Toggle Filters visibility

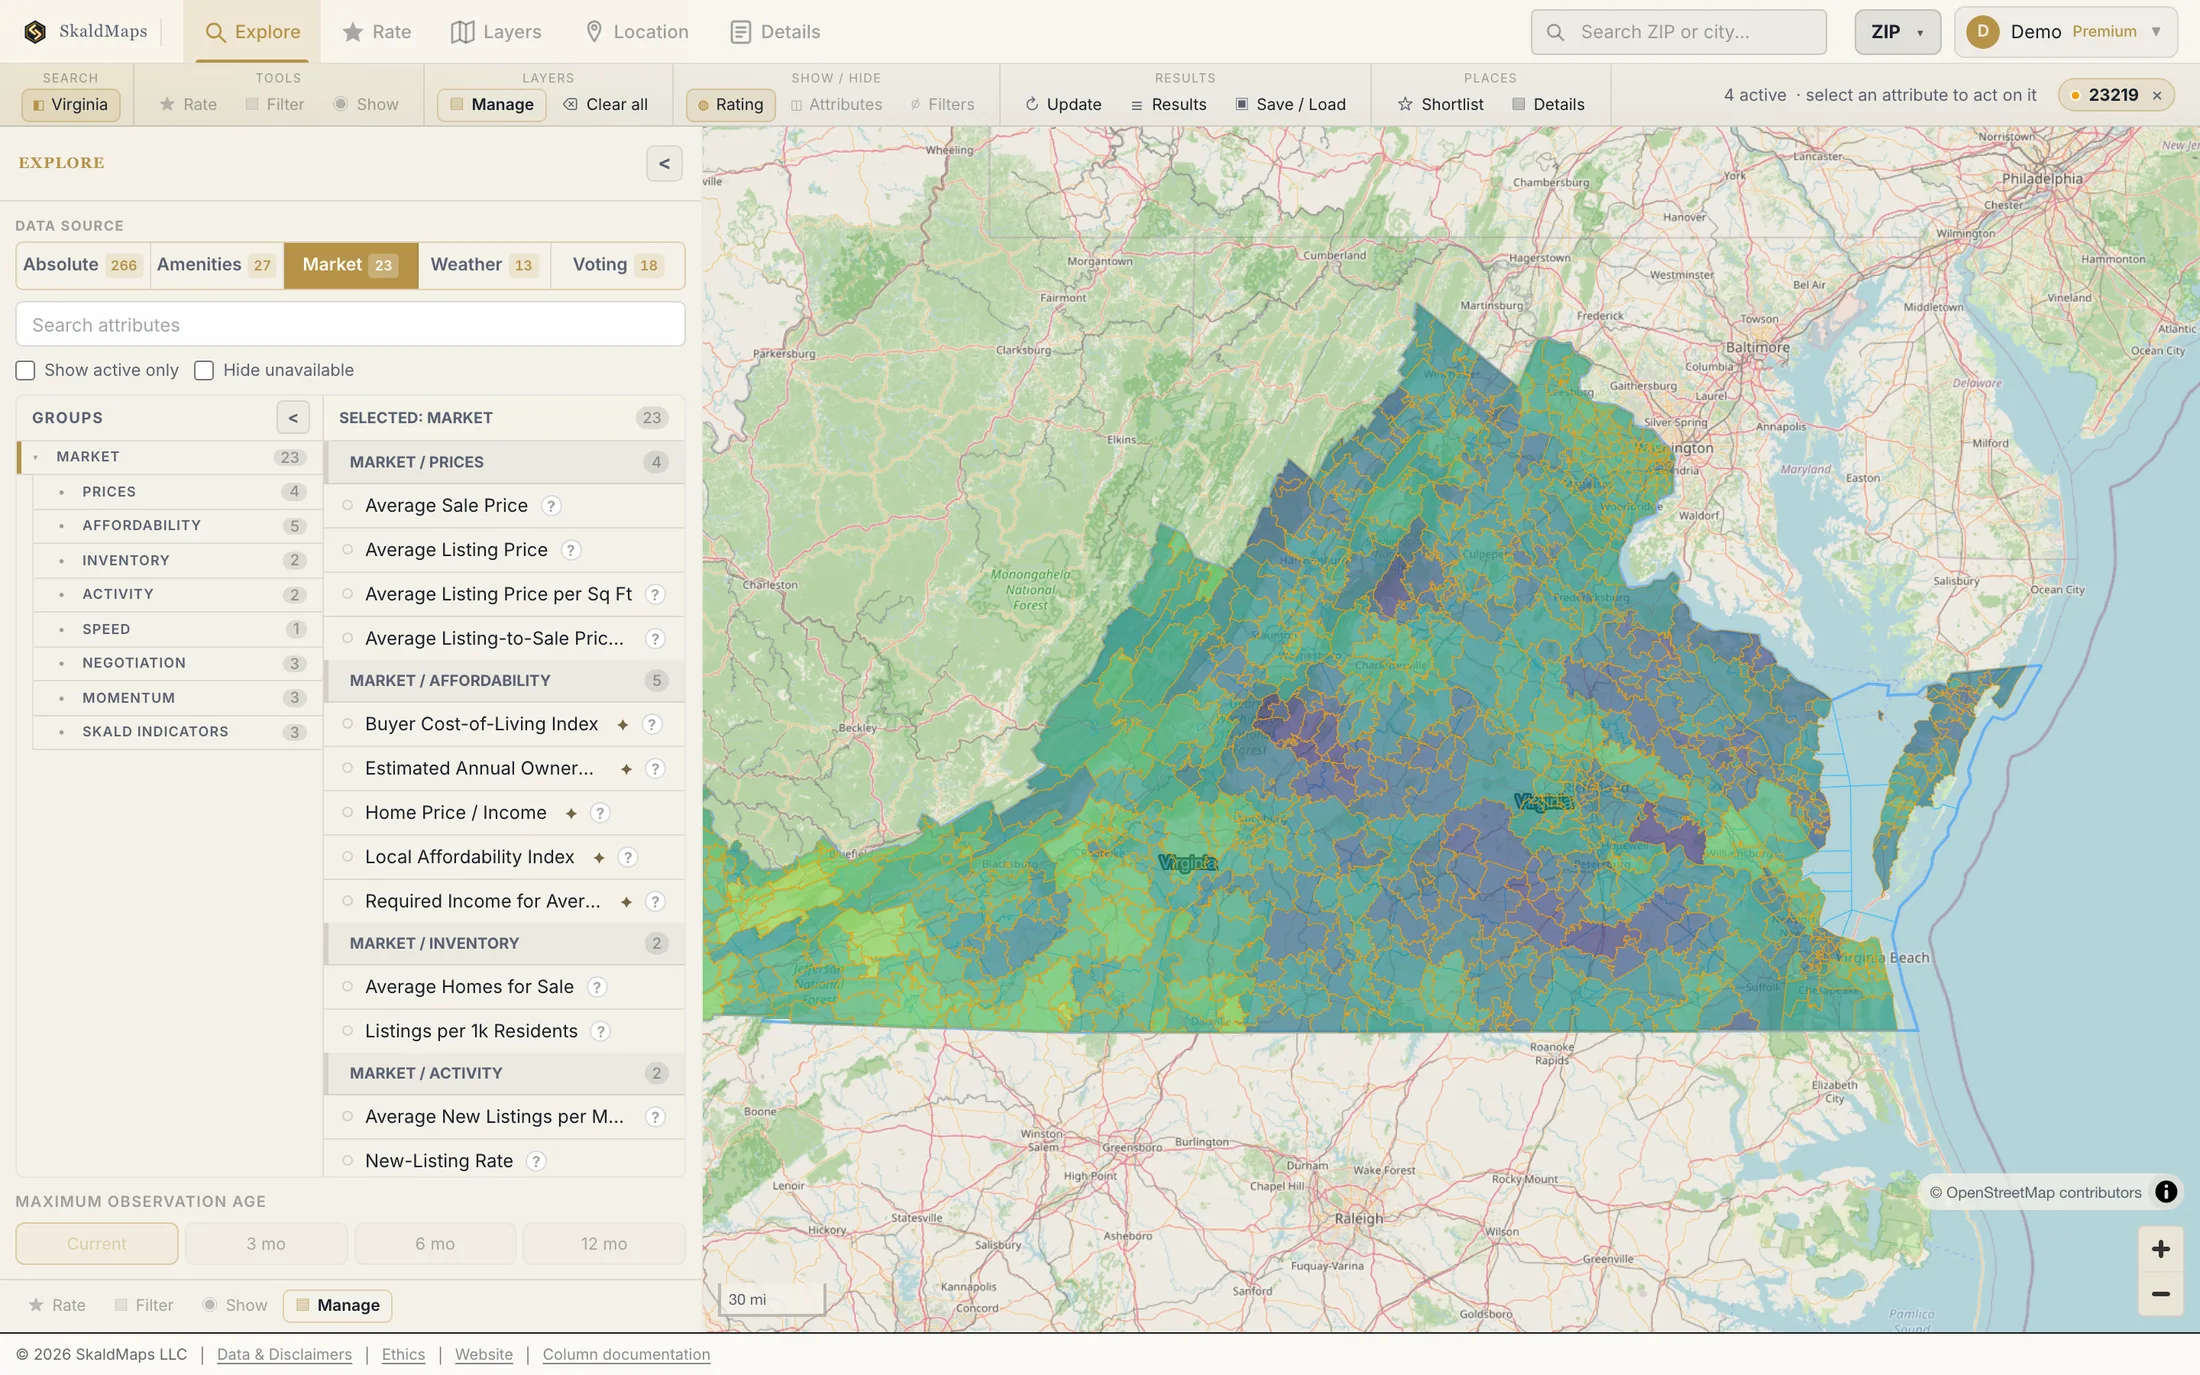coord(942,104)
